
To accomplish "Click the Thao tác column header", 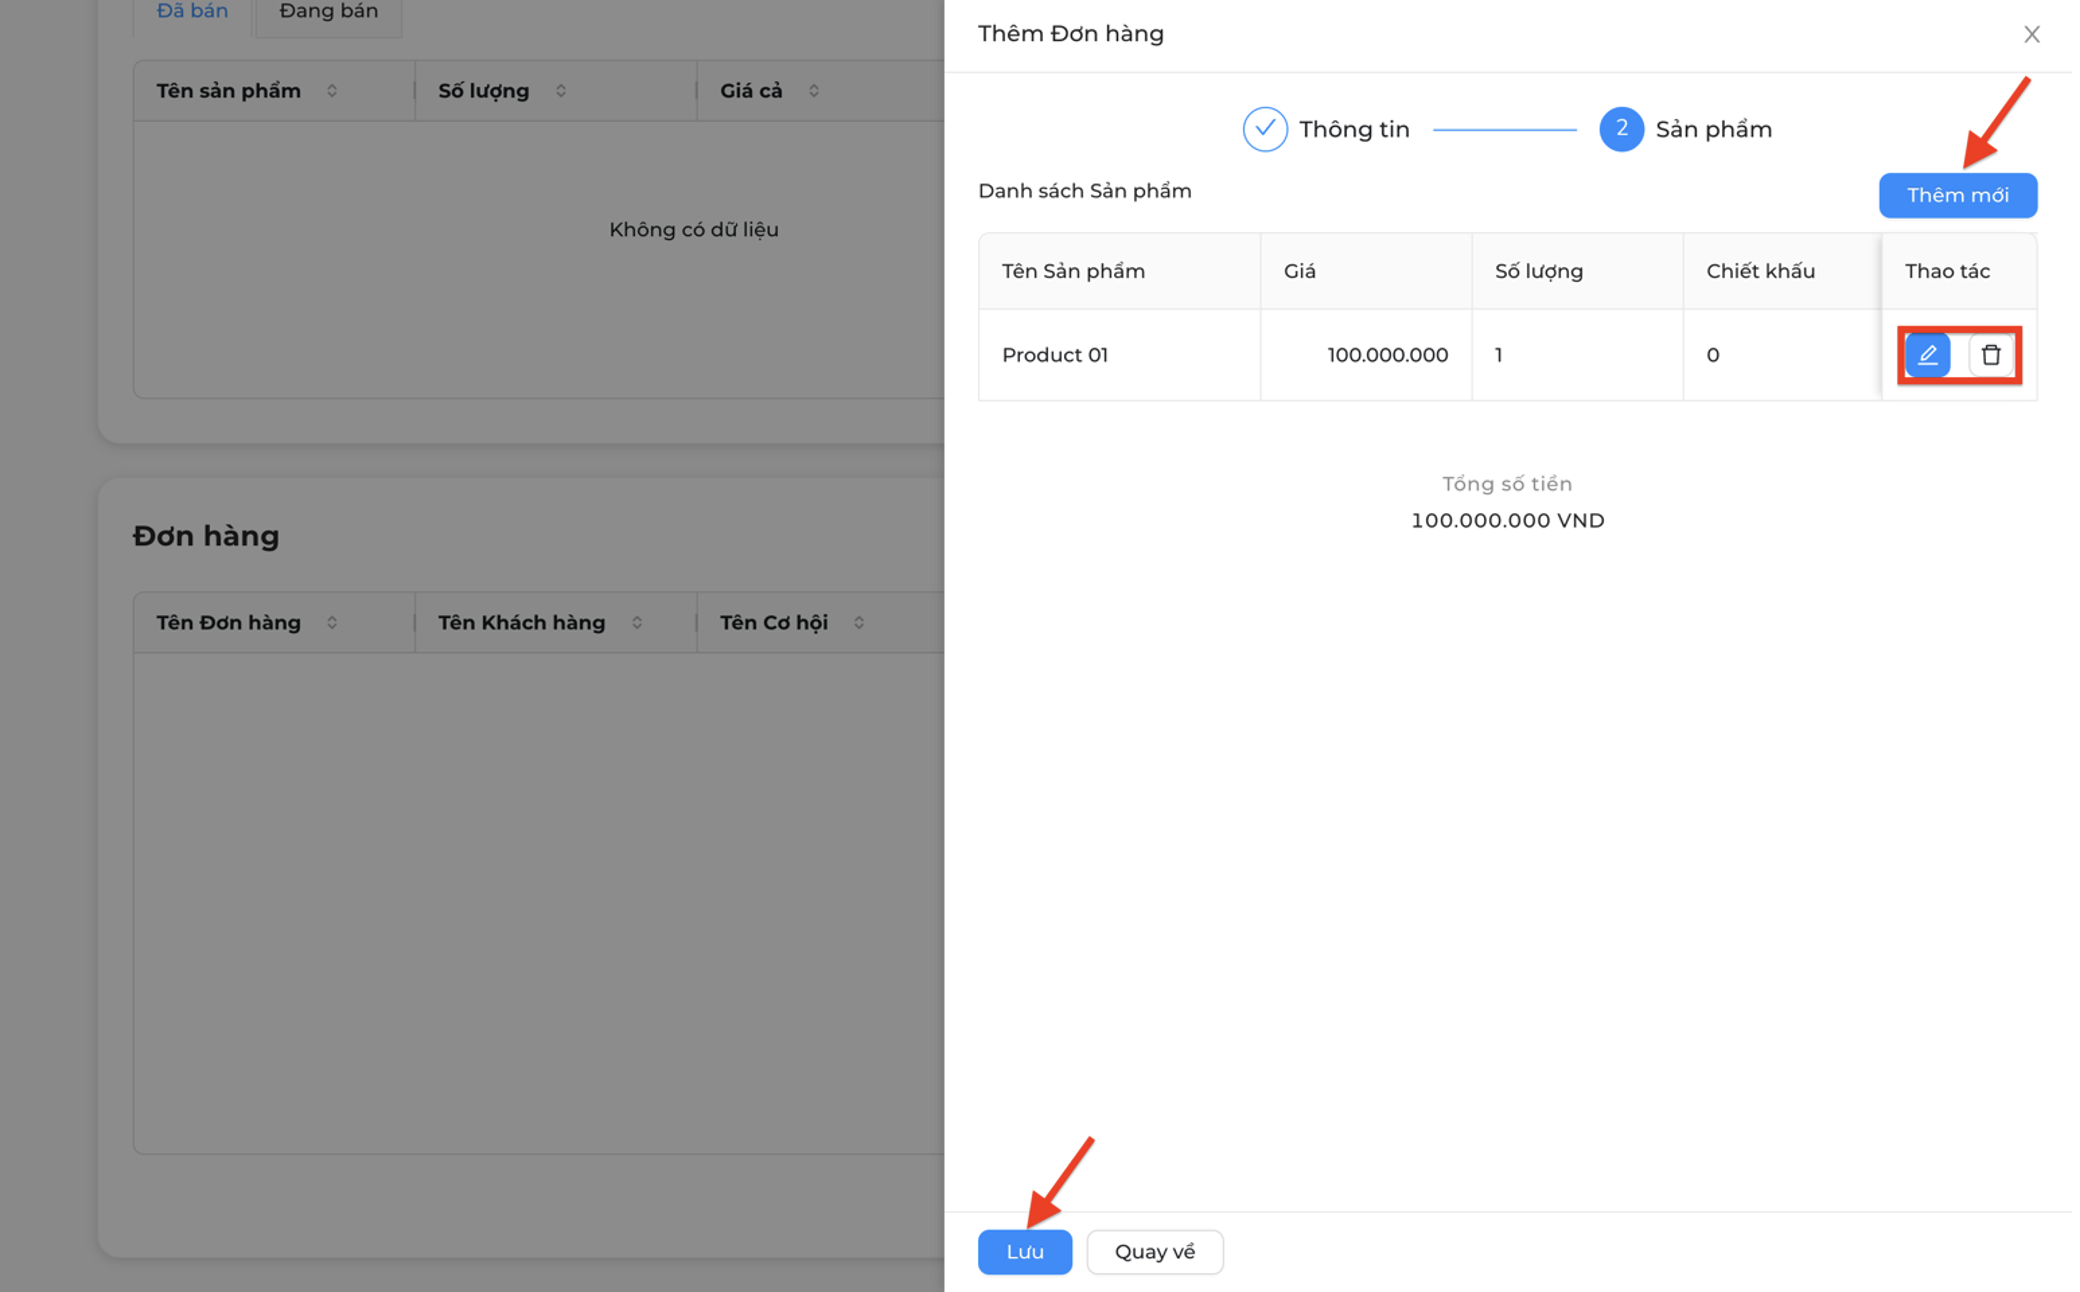I will 1959,271.
